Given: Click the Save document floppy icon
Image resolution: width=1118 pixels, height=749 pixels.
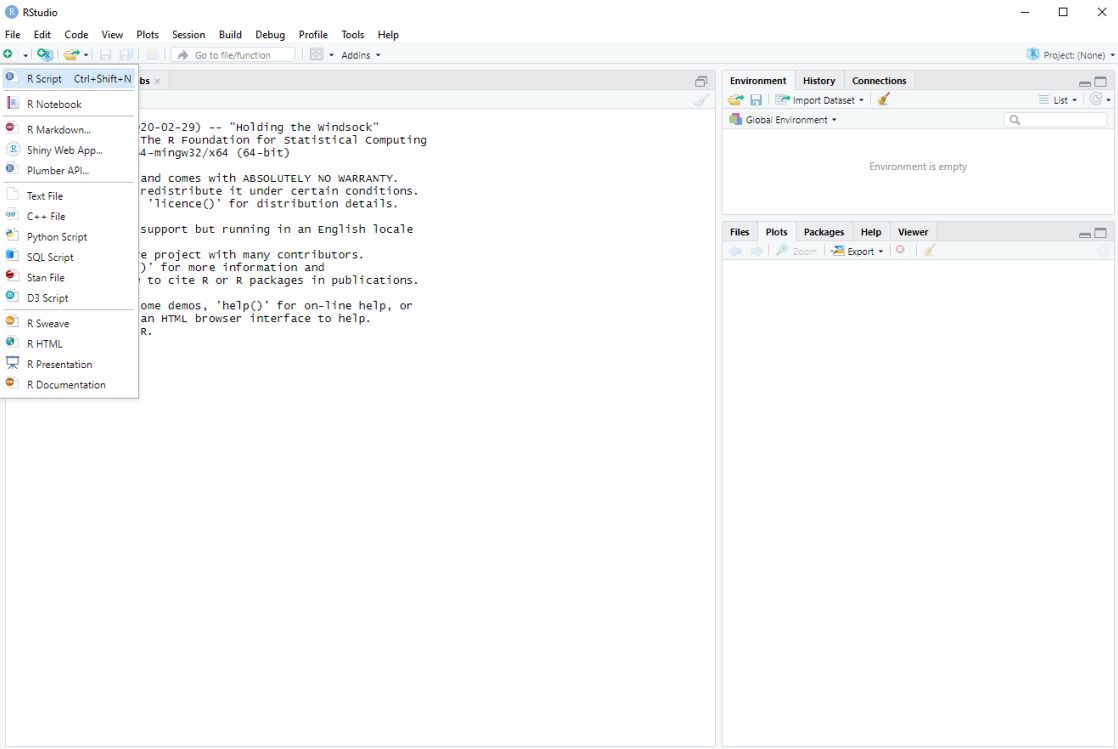Looking at the screenshot, I should coord(106,55).
